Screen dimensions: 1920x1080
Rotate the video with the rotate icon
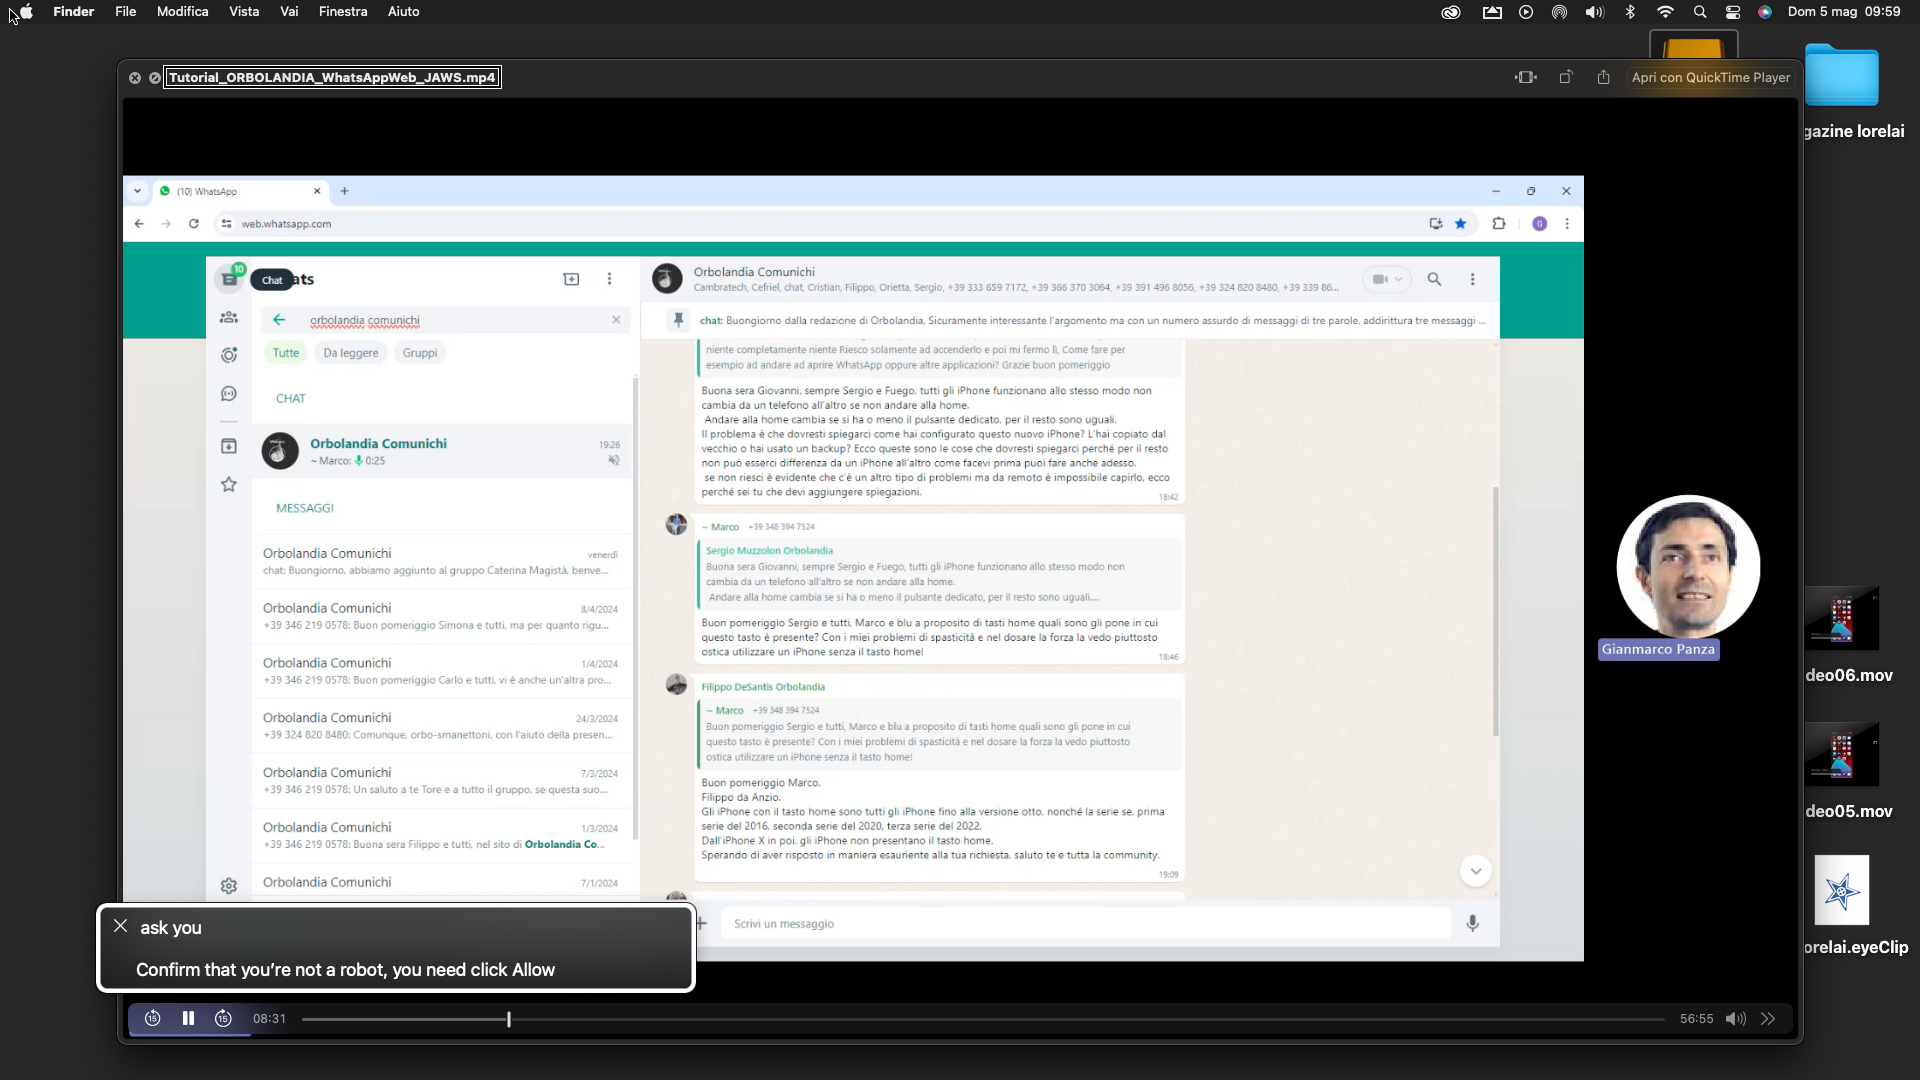coord(1566,77)
